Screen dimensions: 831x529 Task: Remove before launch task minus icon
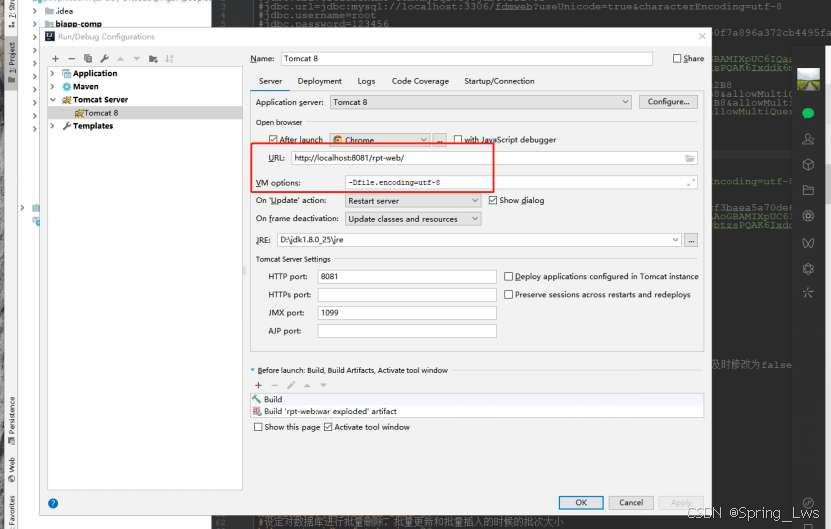275,385
